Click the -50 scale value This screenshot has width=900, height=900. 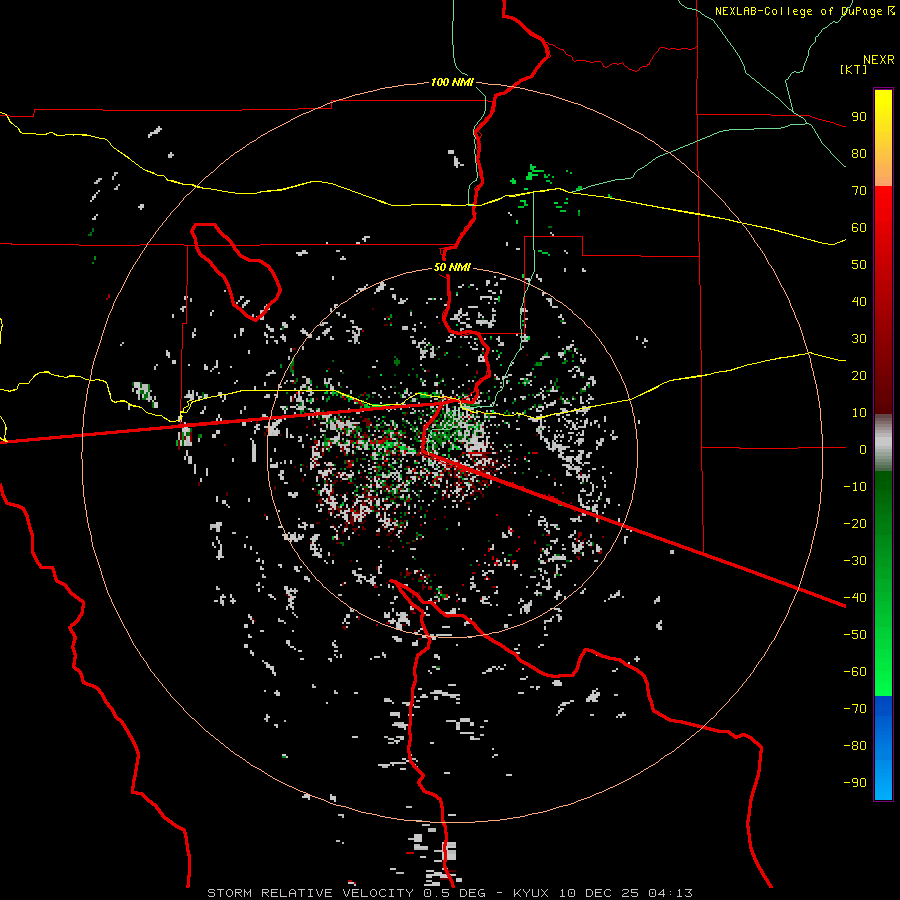coord(855,635)
